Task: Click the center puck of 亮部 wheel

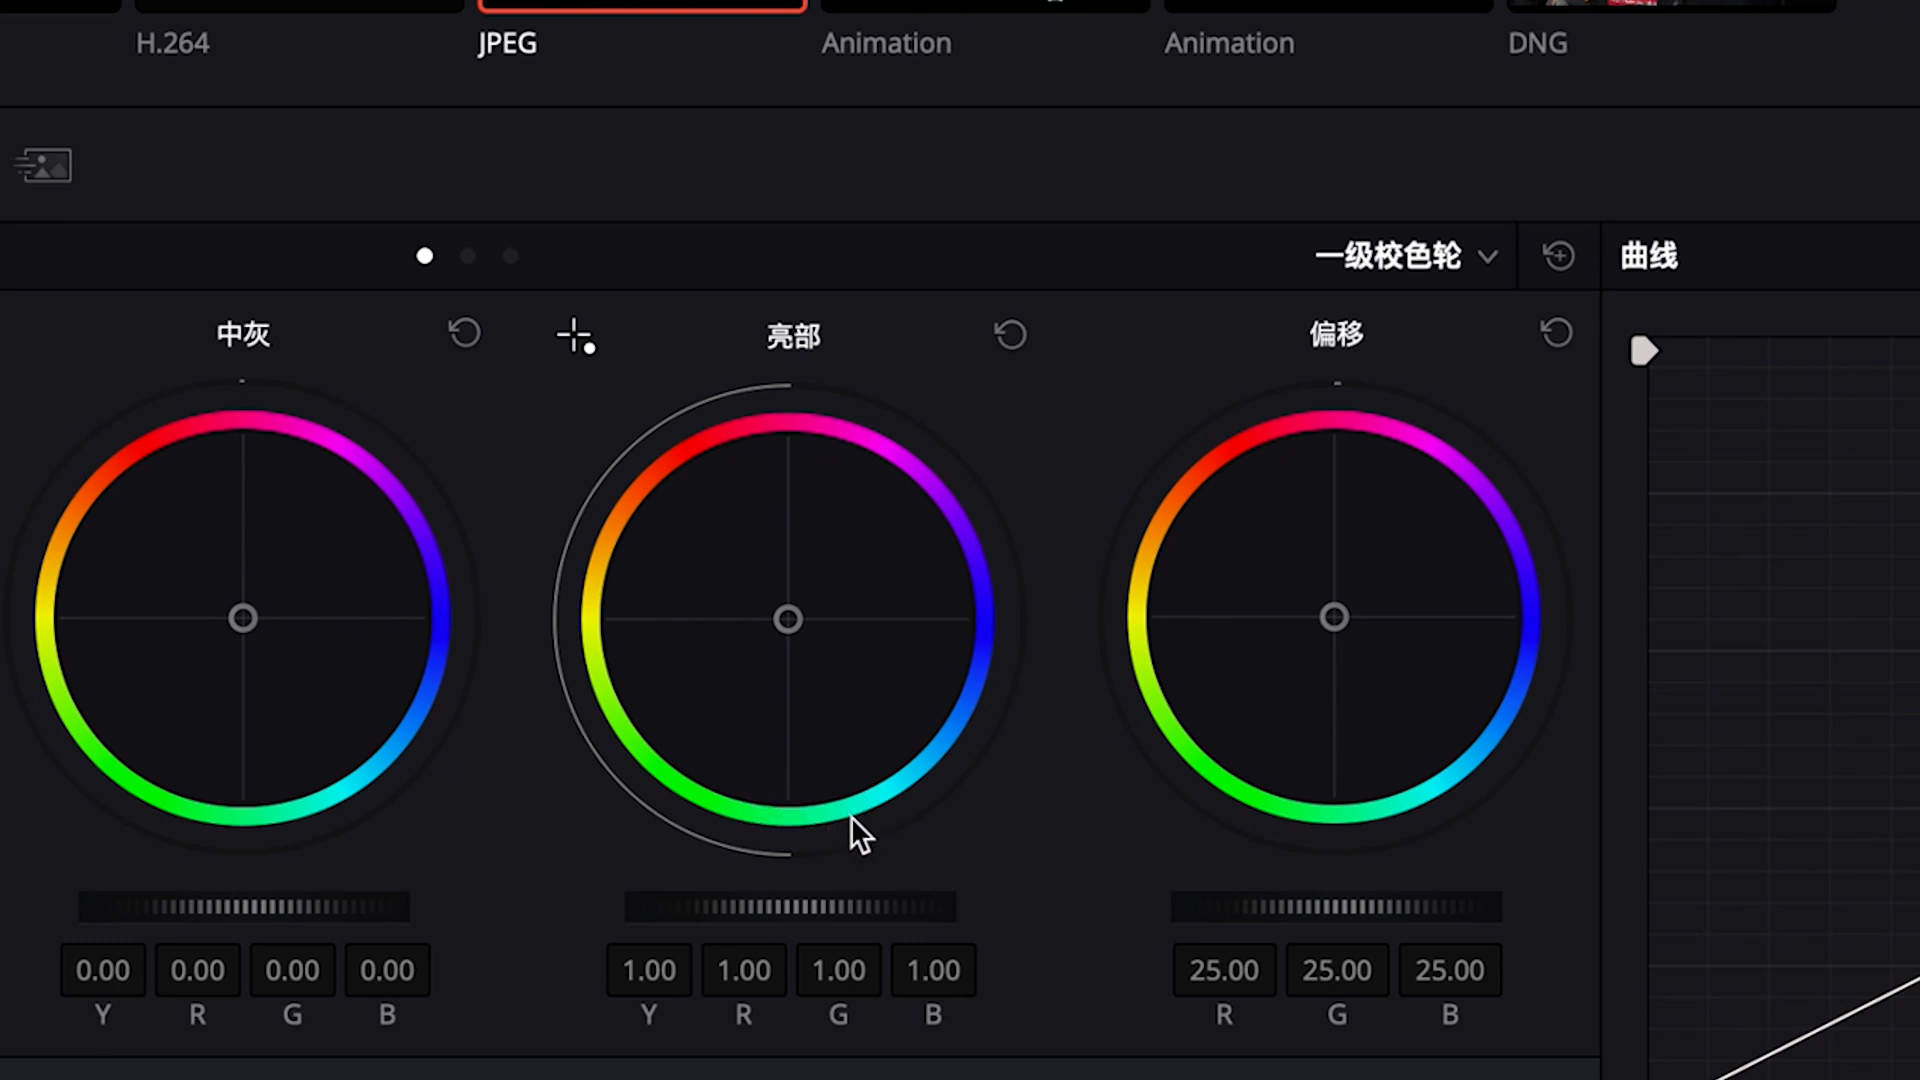Action: click(788, 620)
